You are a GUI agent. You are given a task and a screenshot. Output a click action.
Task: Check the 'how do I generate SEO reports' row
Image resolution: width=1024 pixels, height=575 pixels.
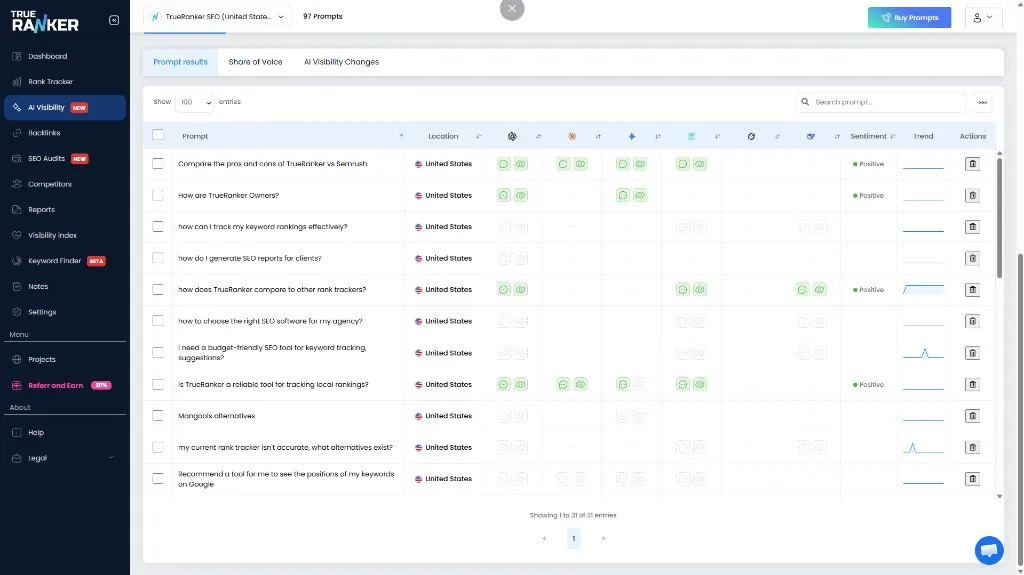point(157,257)
